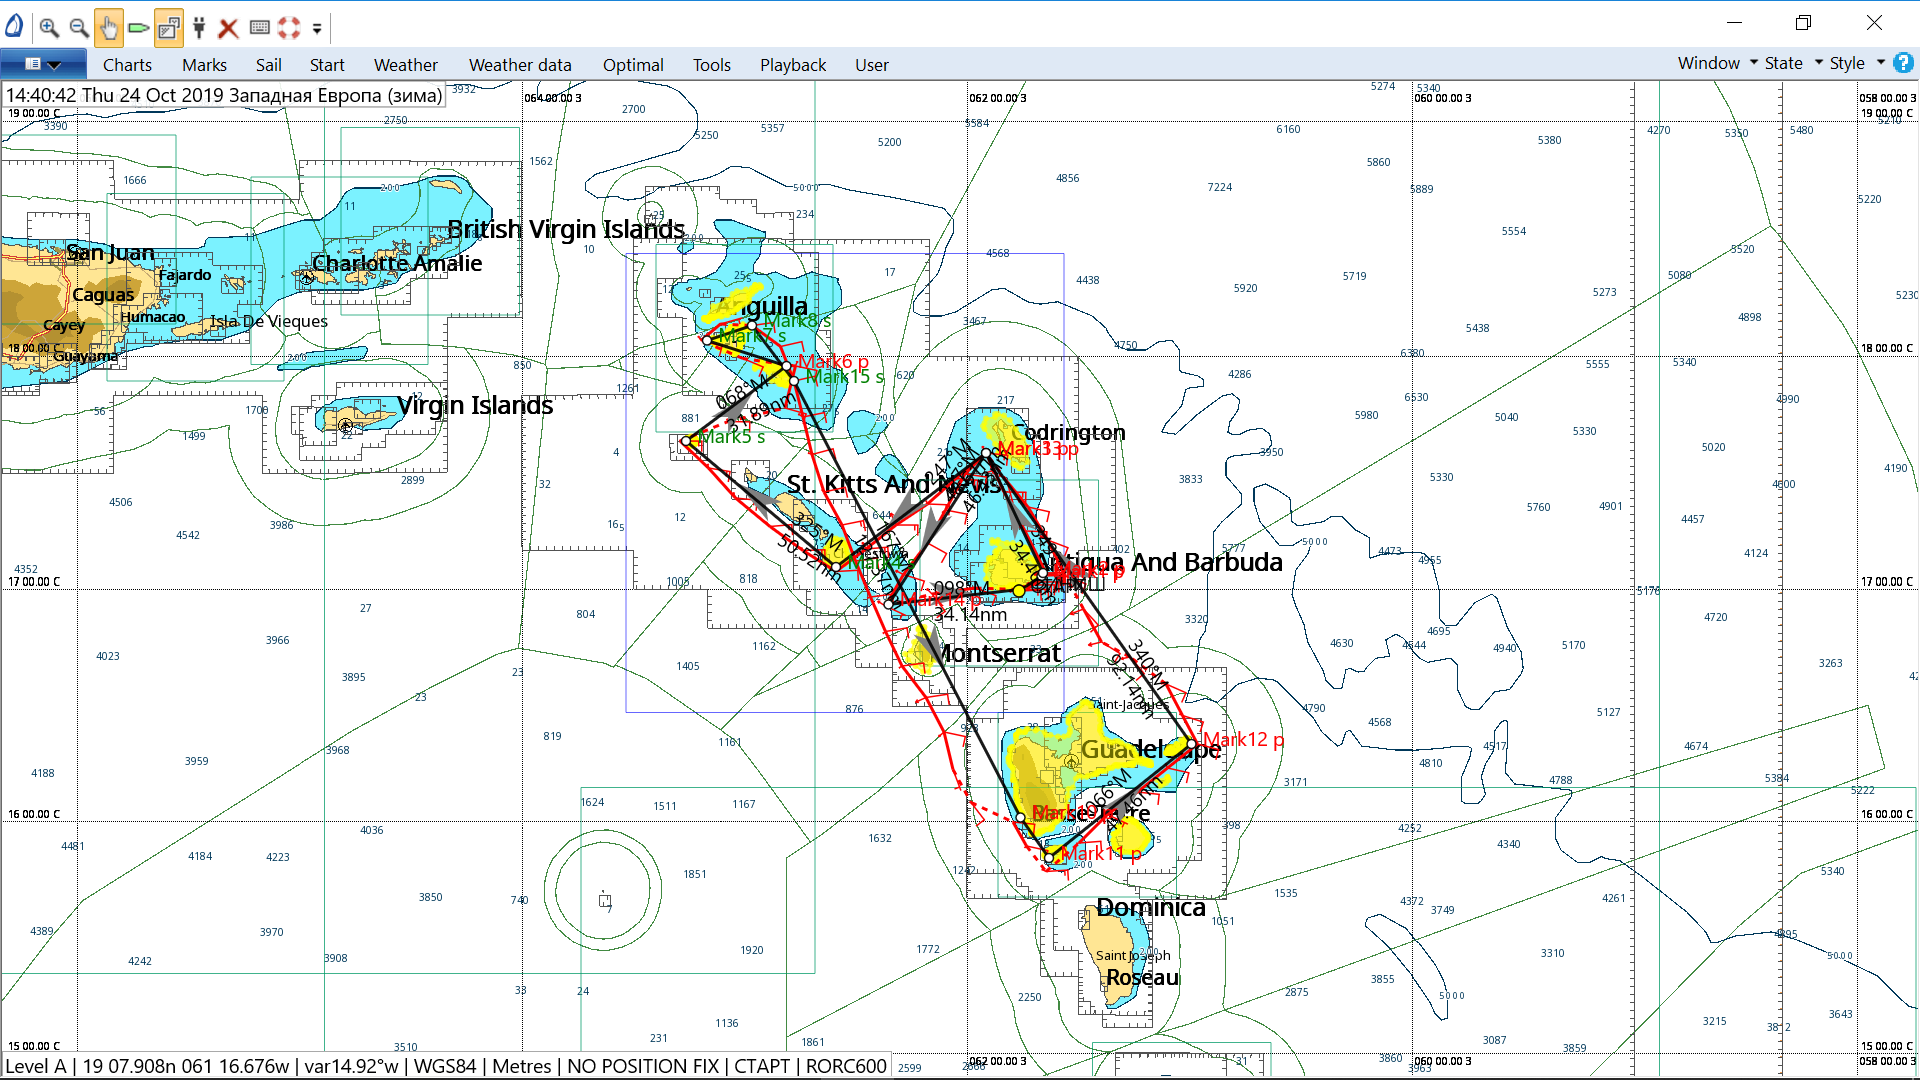The image size is (1920, 1080).
Task: Expand the Window dropdown menu
Action: [x=1706, y=63]
